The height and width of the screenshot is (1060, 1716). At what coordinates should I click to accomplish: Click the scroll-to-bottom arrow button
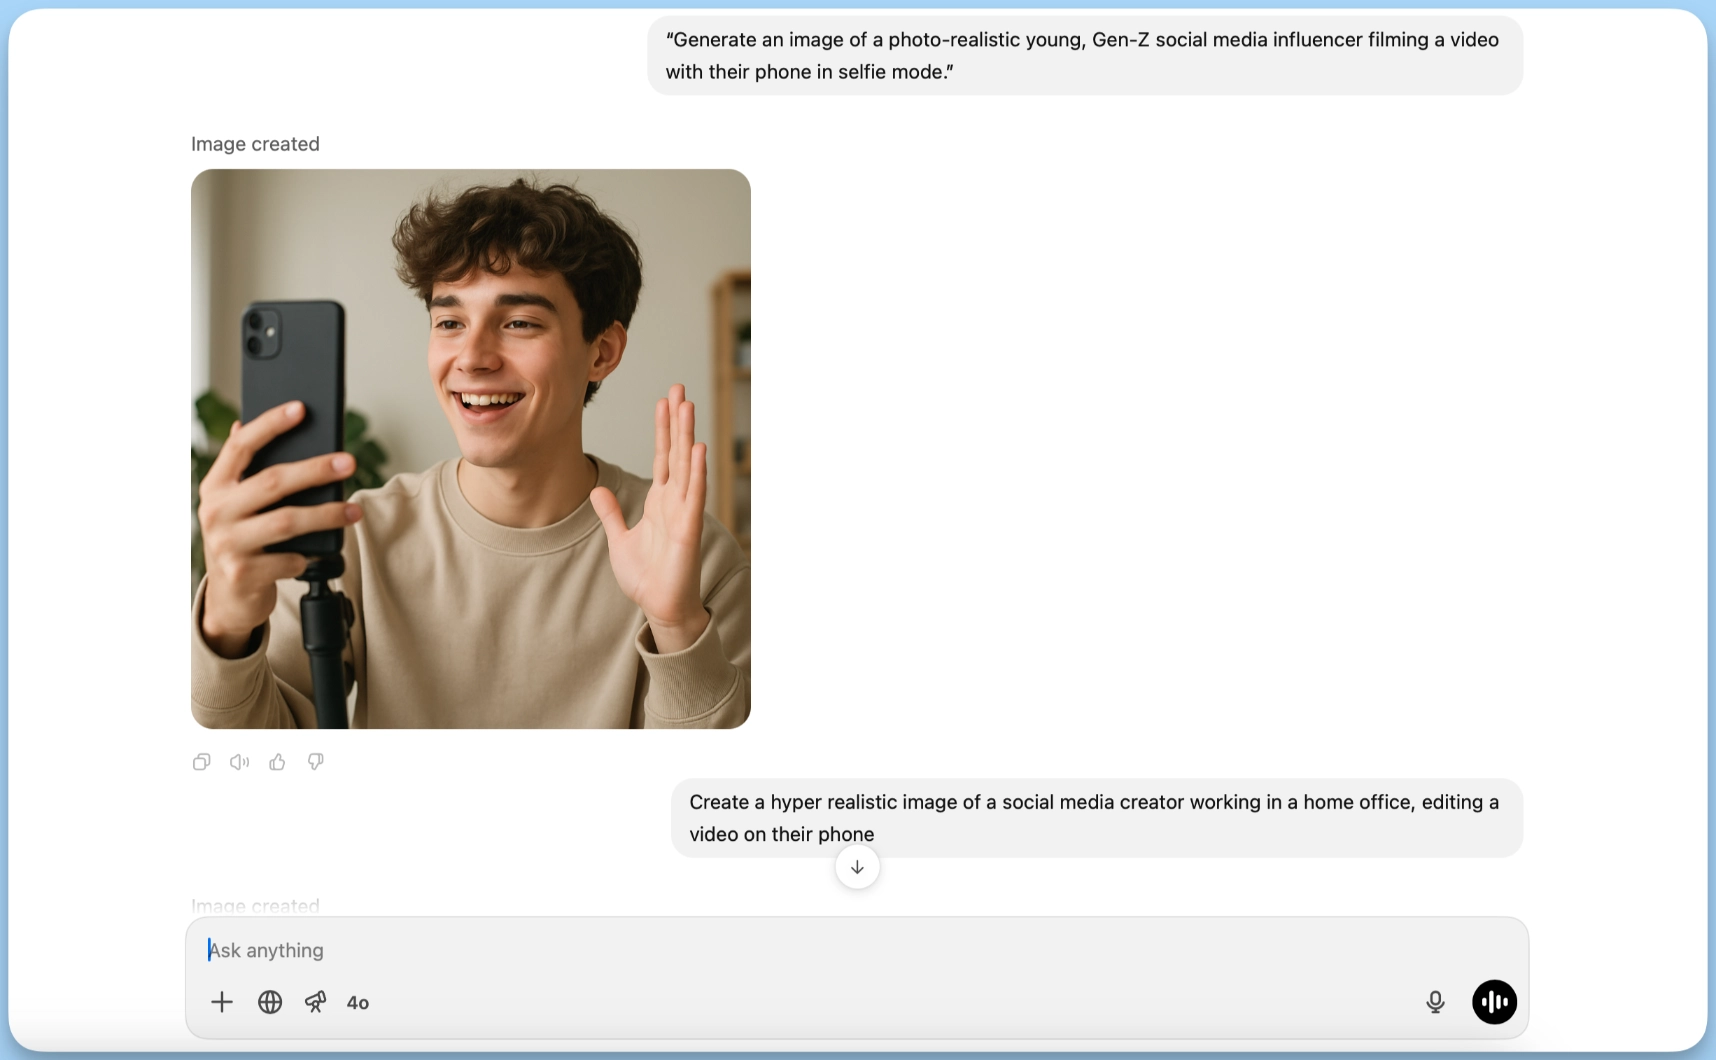point(857,867)
